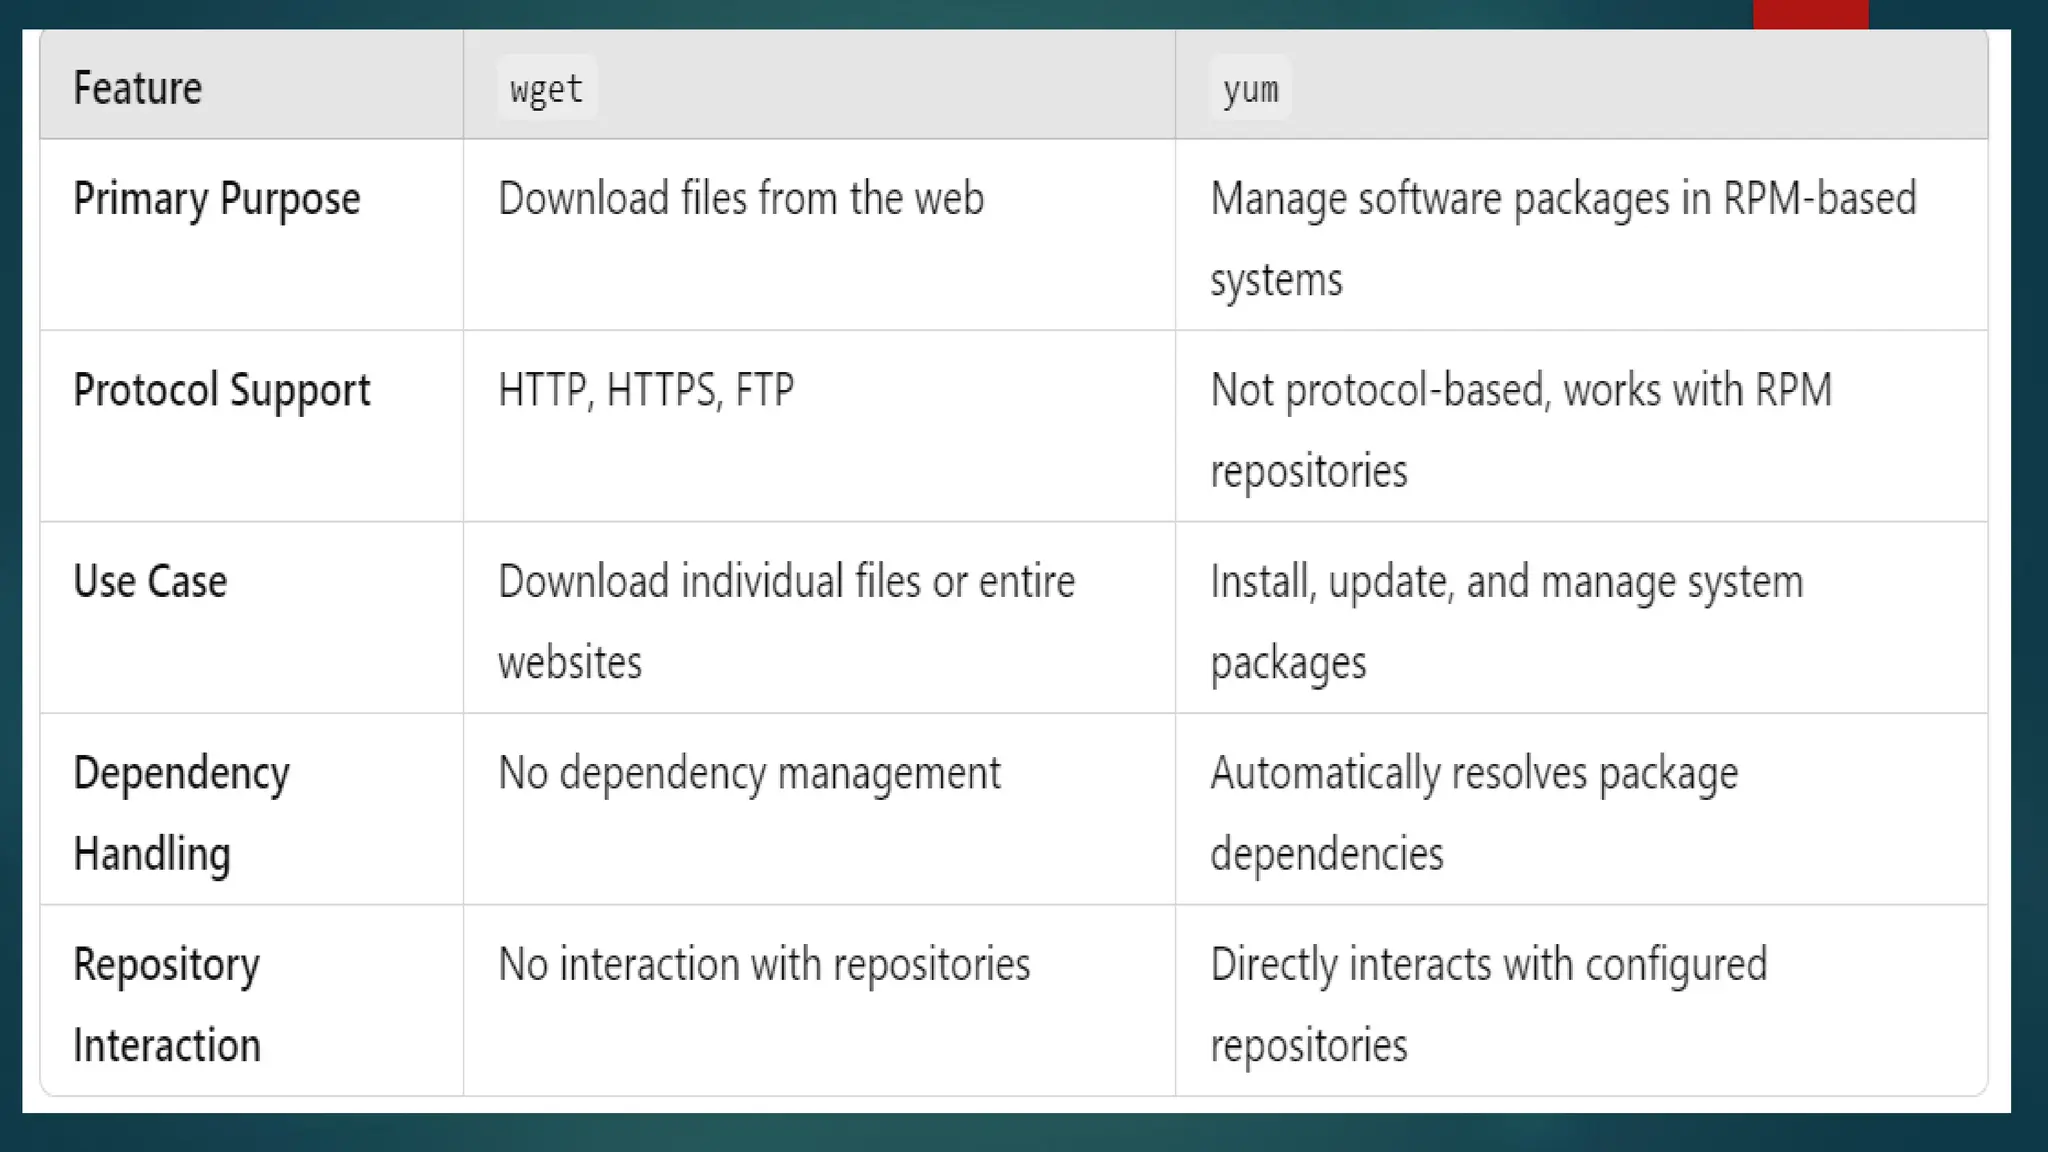Click the word 'websites' in wget column
The image size is (2048, 1152).
(570, 662)
